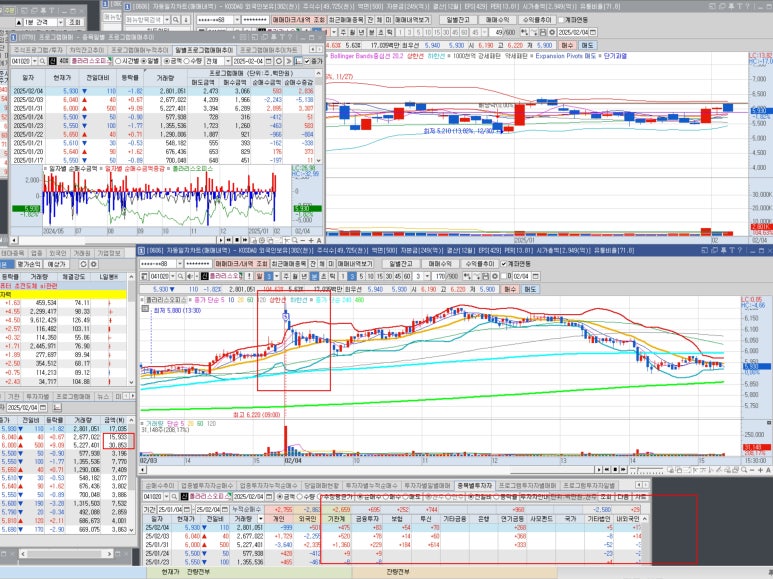Click the refresh circle icon in left account panel
773x579 pixels.
[83, 264]
